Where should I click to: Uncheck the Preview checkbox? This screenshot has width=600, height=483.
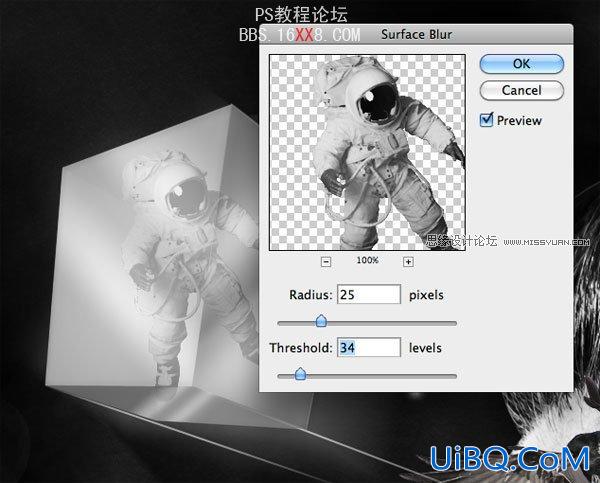(x=486, y=120)
